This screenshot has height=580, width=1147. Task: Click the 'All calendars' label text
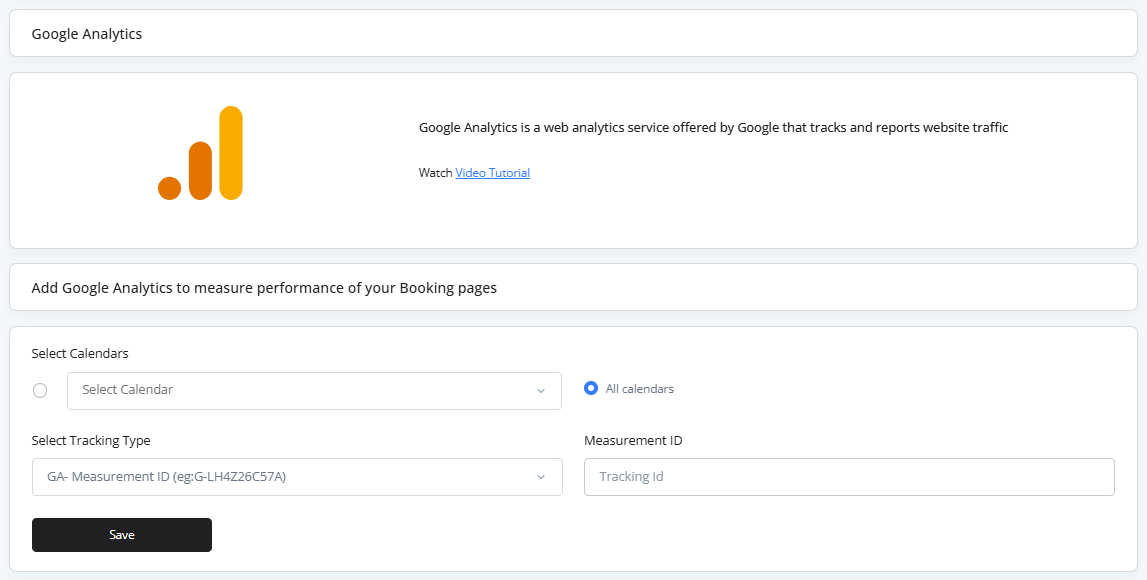pyautogui.click(x=639, y=389)
